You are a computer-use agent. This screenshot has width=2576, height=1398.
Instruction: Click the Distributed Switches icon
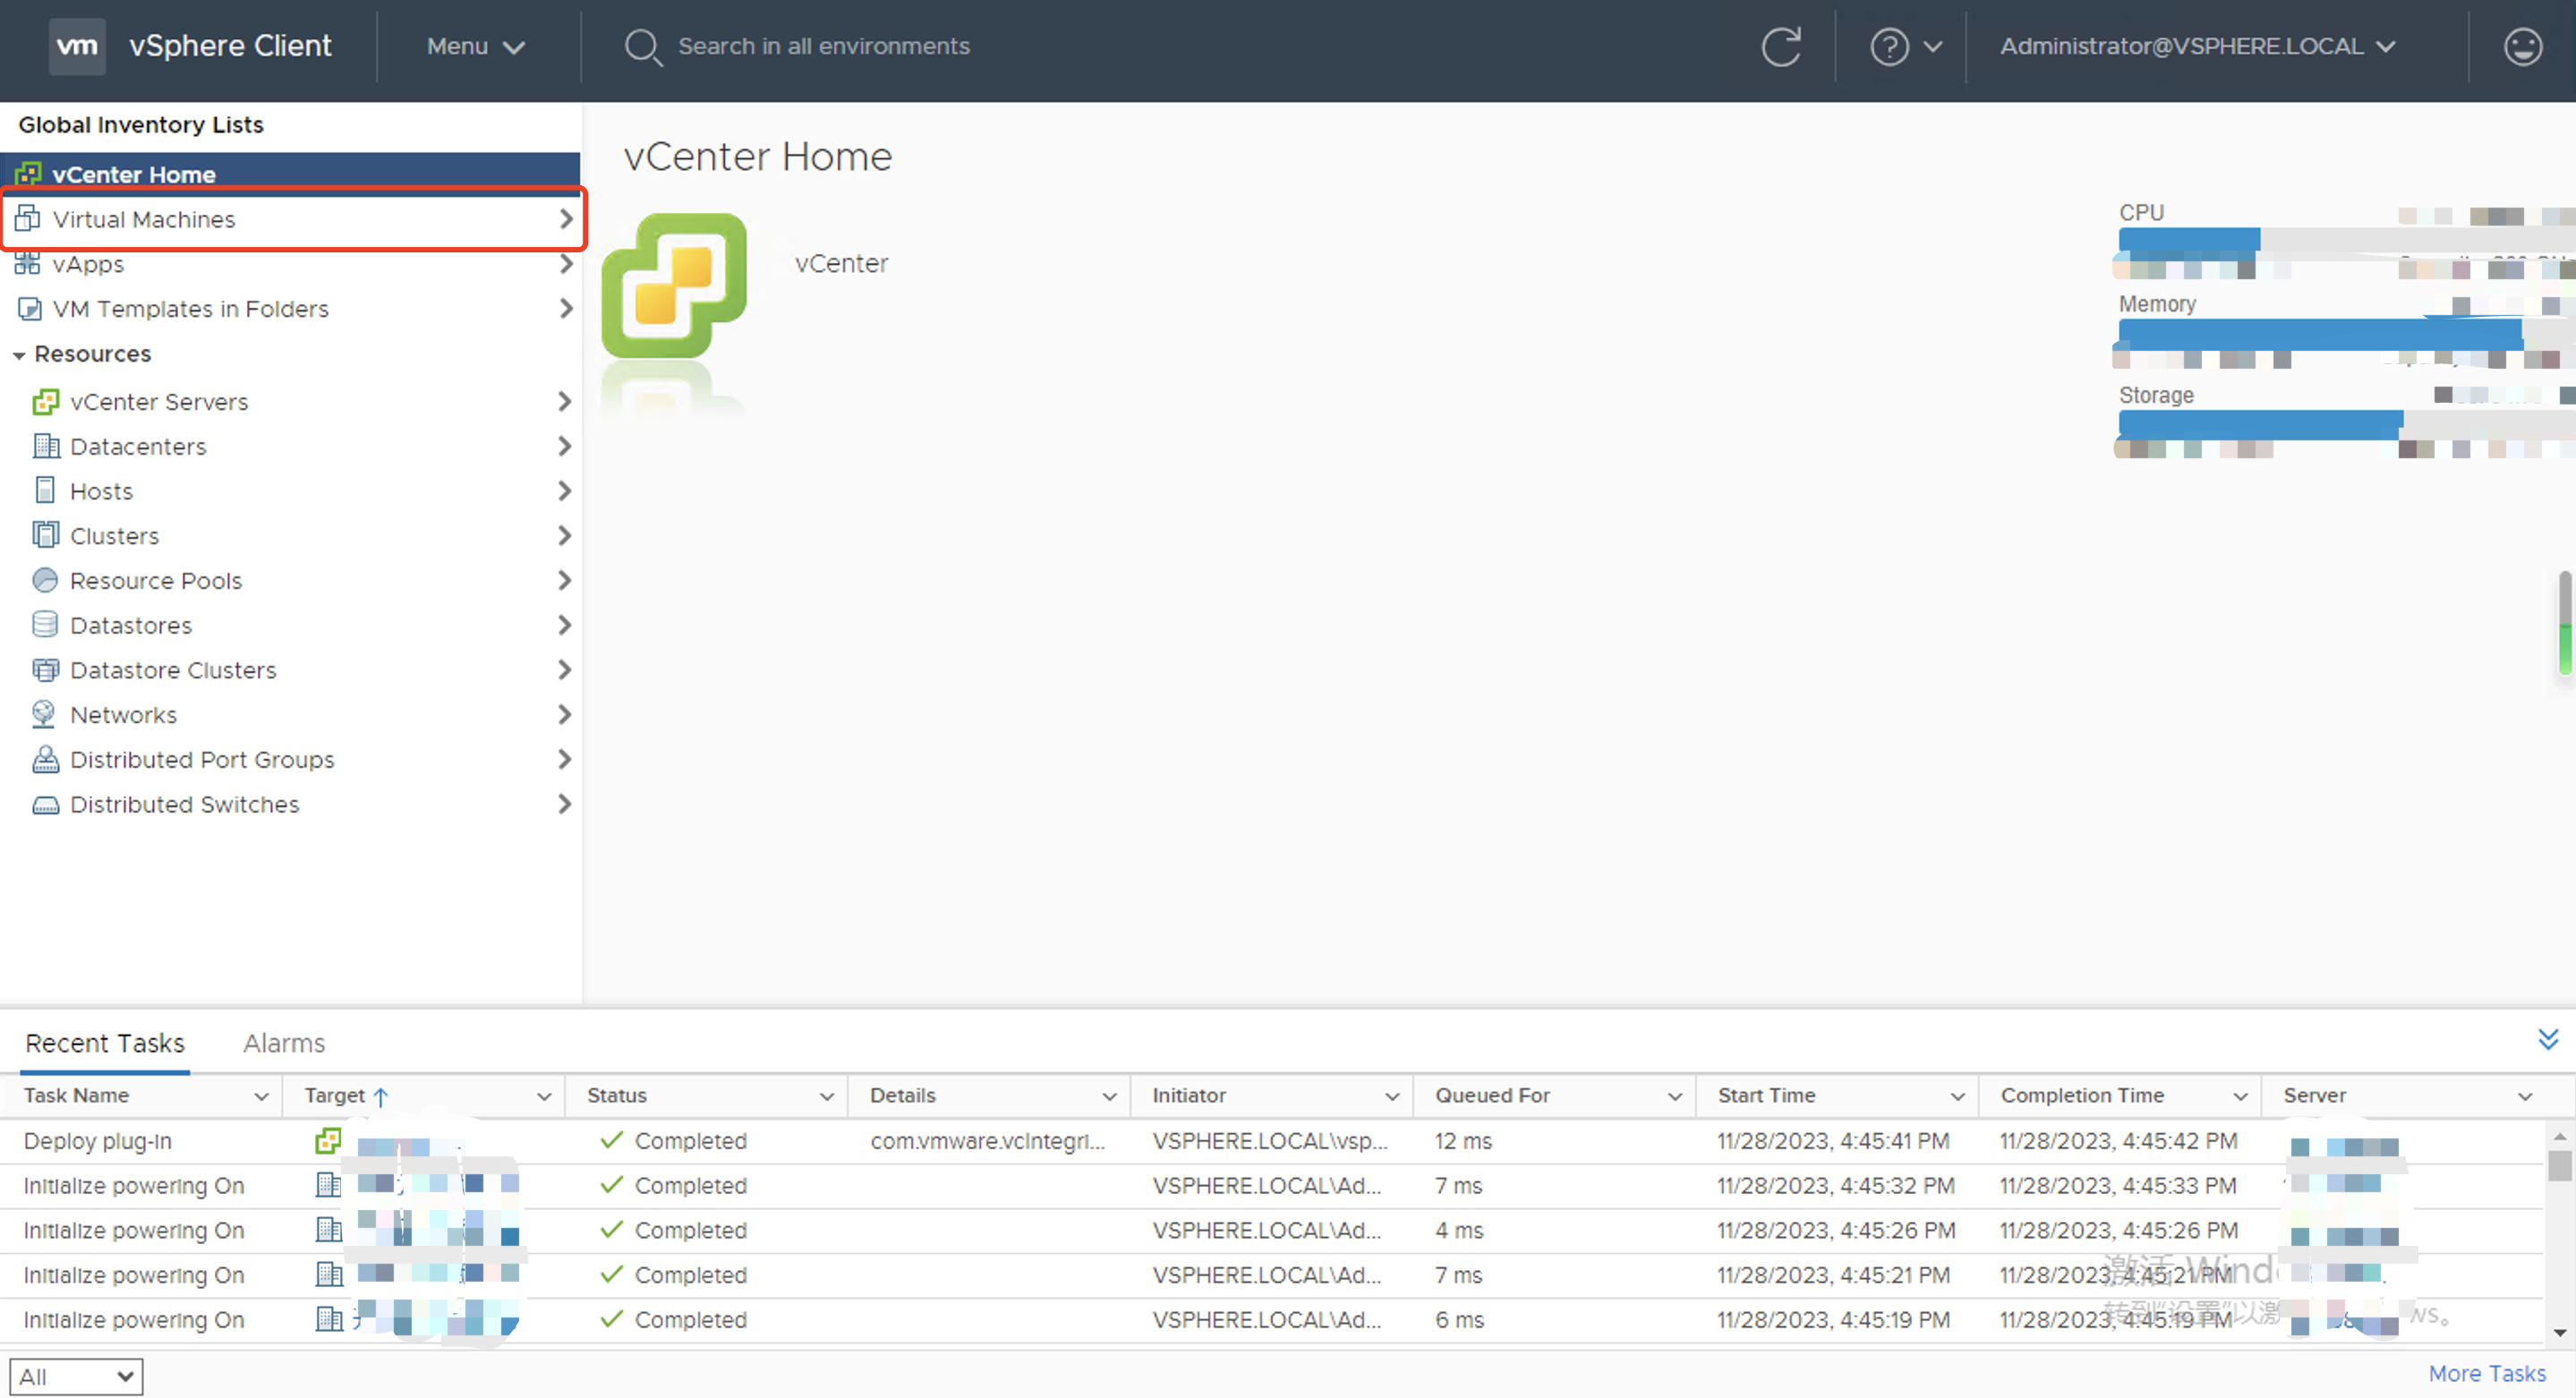[45, 805]
